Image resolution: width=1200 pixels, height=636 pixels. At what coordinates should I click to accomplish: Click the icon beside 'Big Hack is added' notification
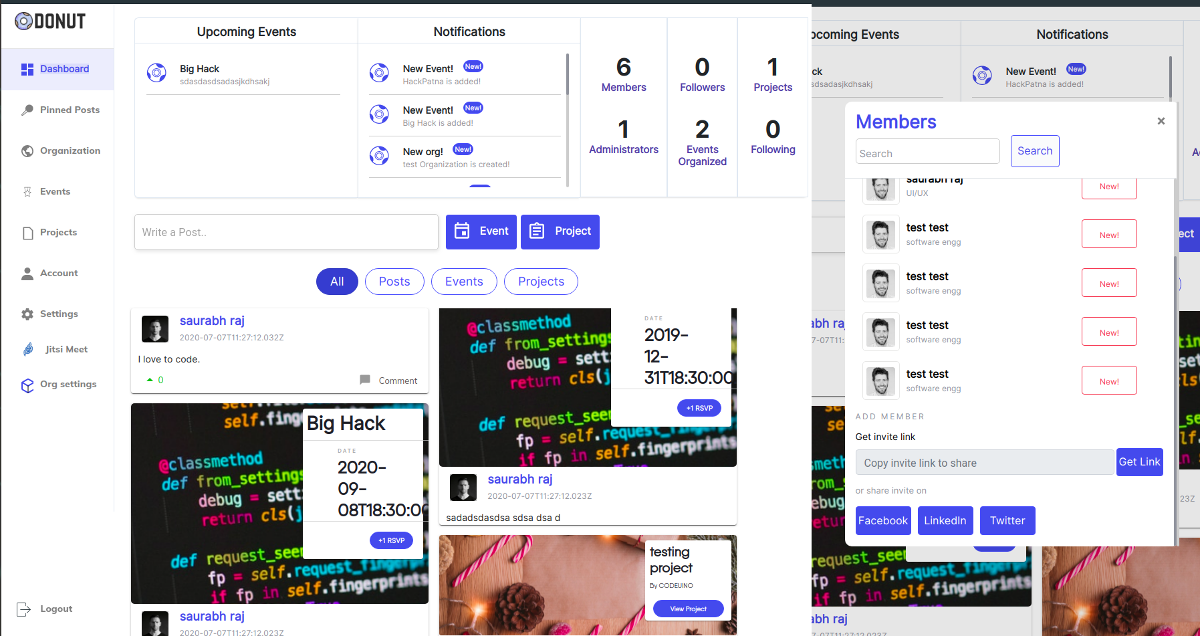[379, 113]
